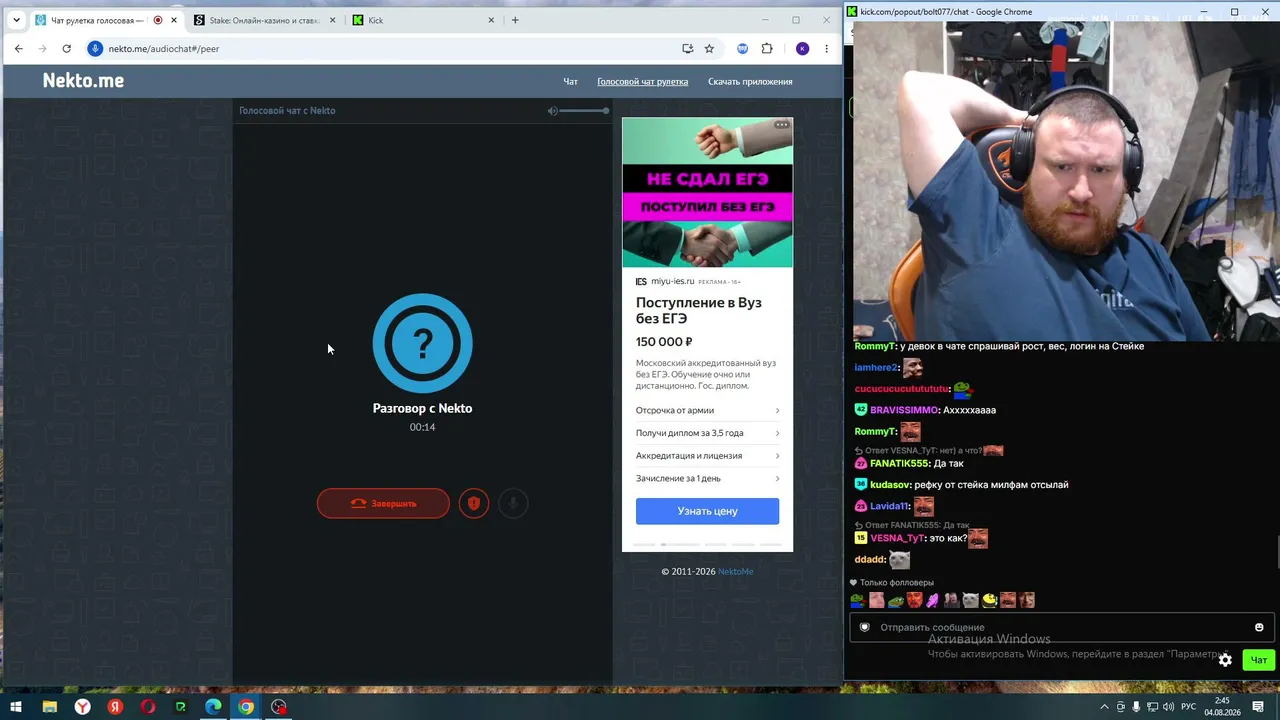Bookmark this page with the star icon
1280x720 pixels.
[709, 48]
